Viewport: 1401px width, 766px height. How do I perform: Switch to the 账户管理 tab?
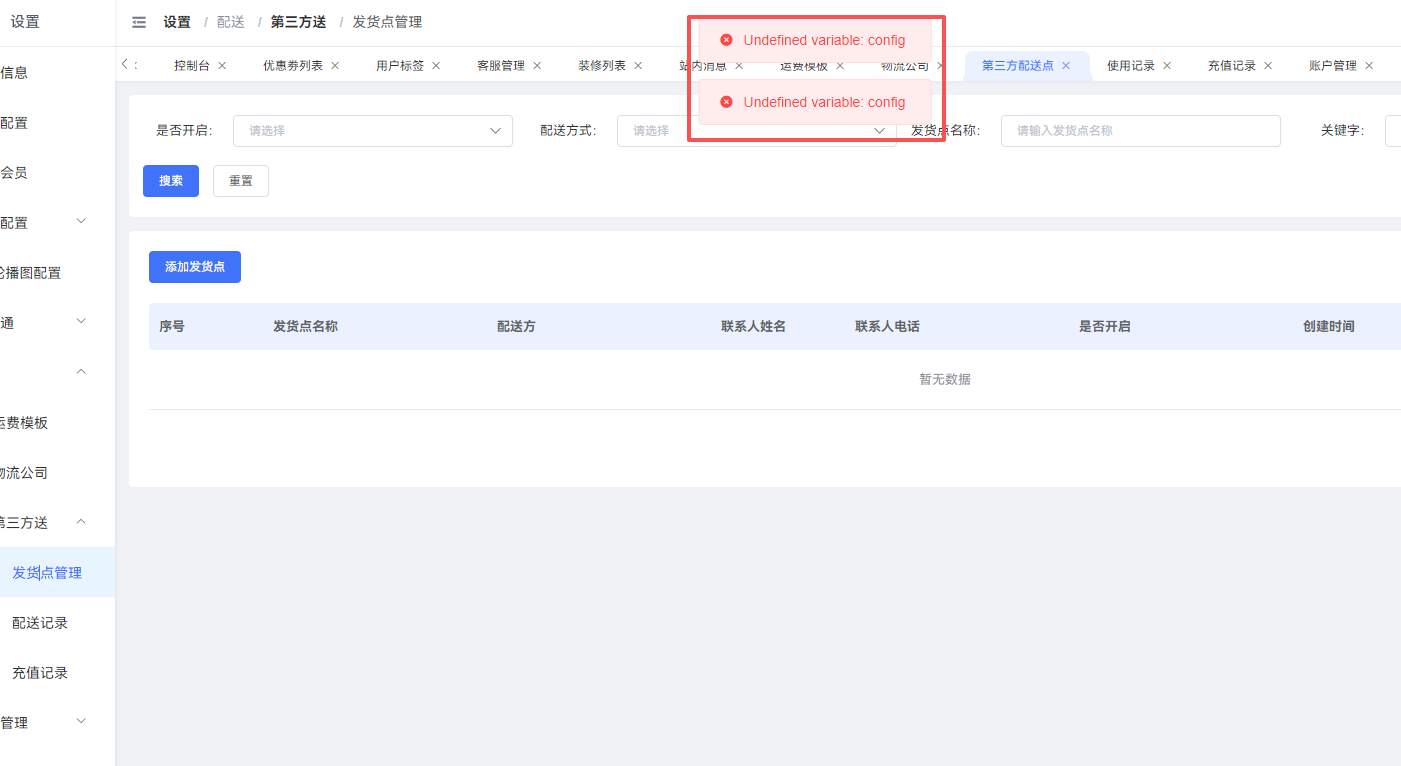click(1332, 66)
